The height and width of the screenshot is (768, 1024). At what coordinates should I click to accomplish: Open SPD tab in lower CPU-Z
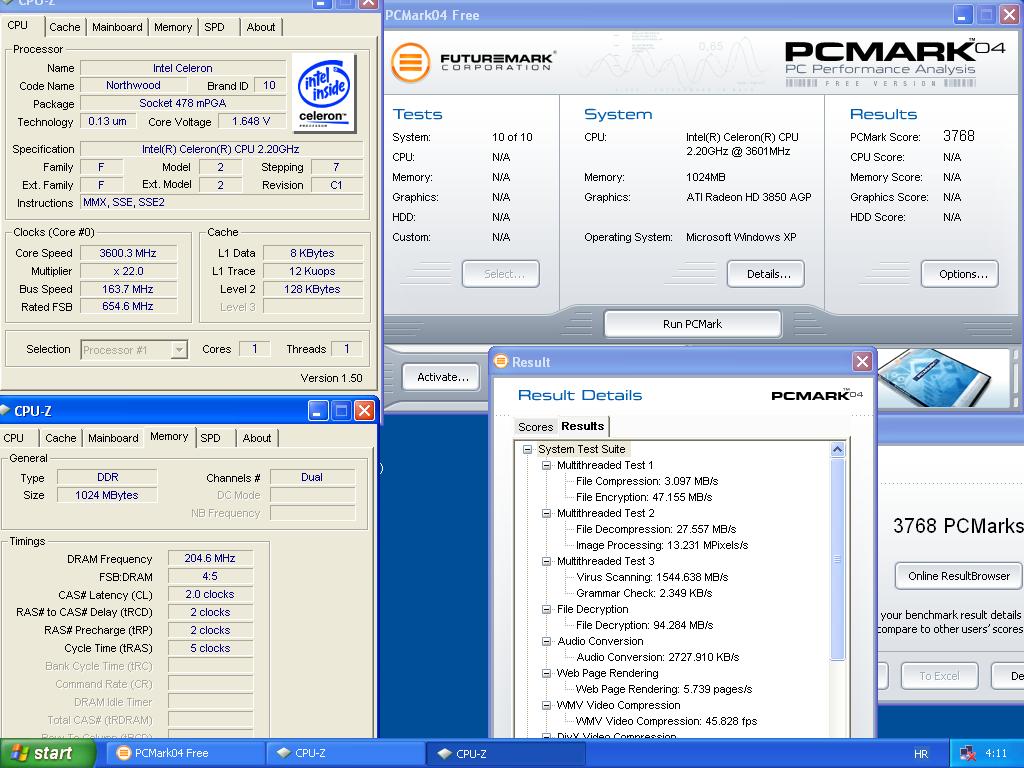(x=210, y=438)
